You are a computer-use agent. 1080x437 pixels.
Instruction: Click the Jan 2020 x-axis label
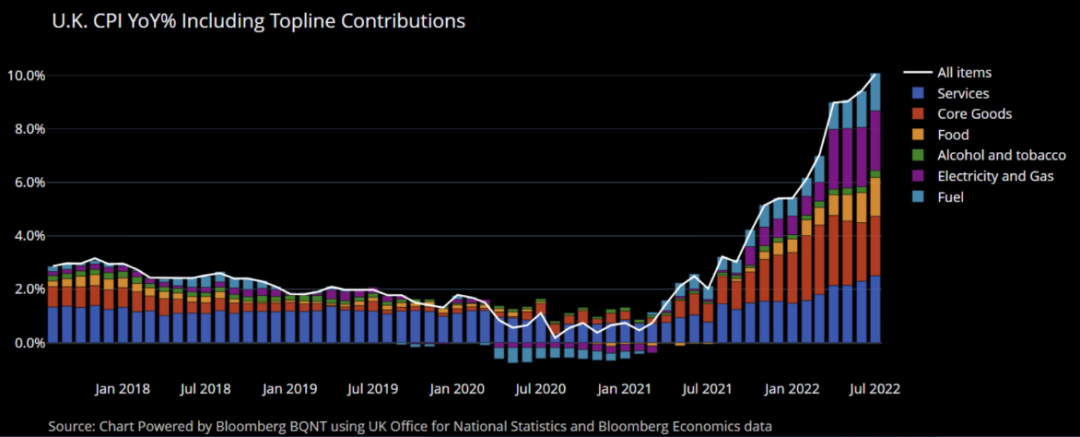(456, 389)
